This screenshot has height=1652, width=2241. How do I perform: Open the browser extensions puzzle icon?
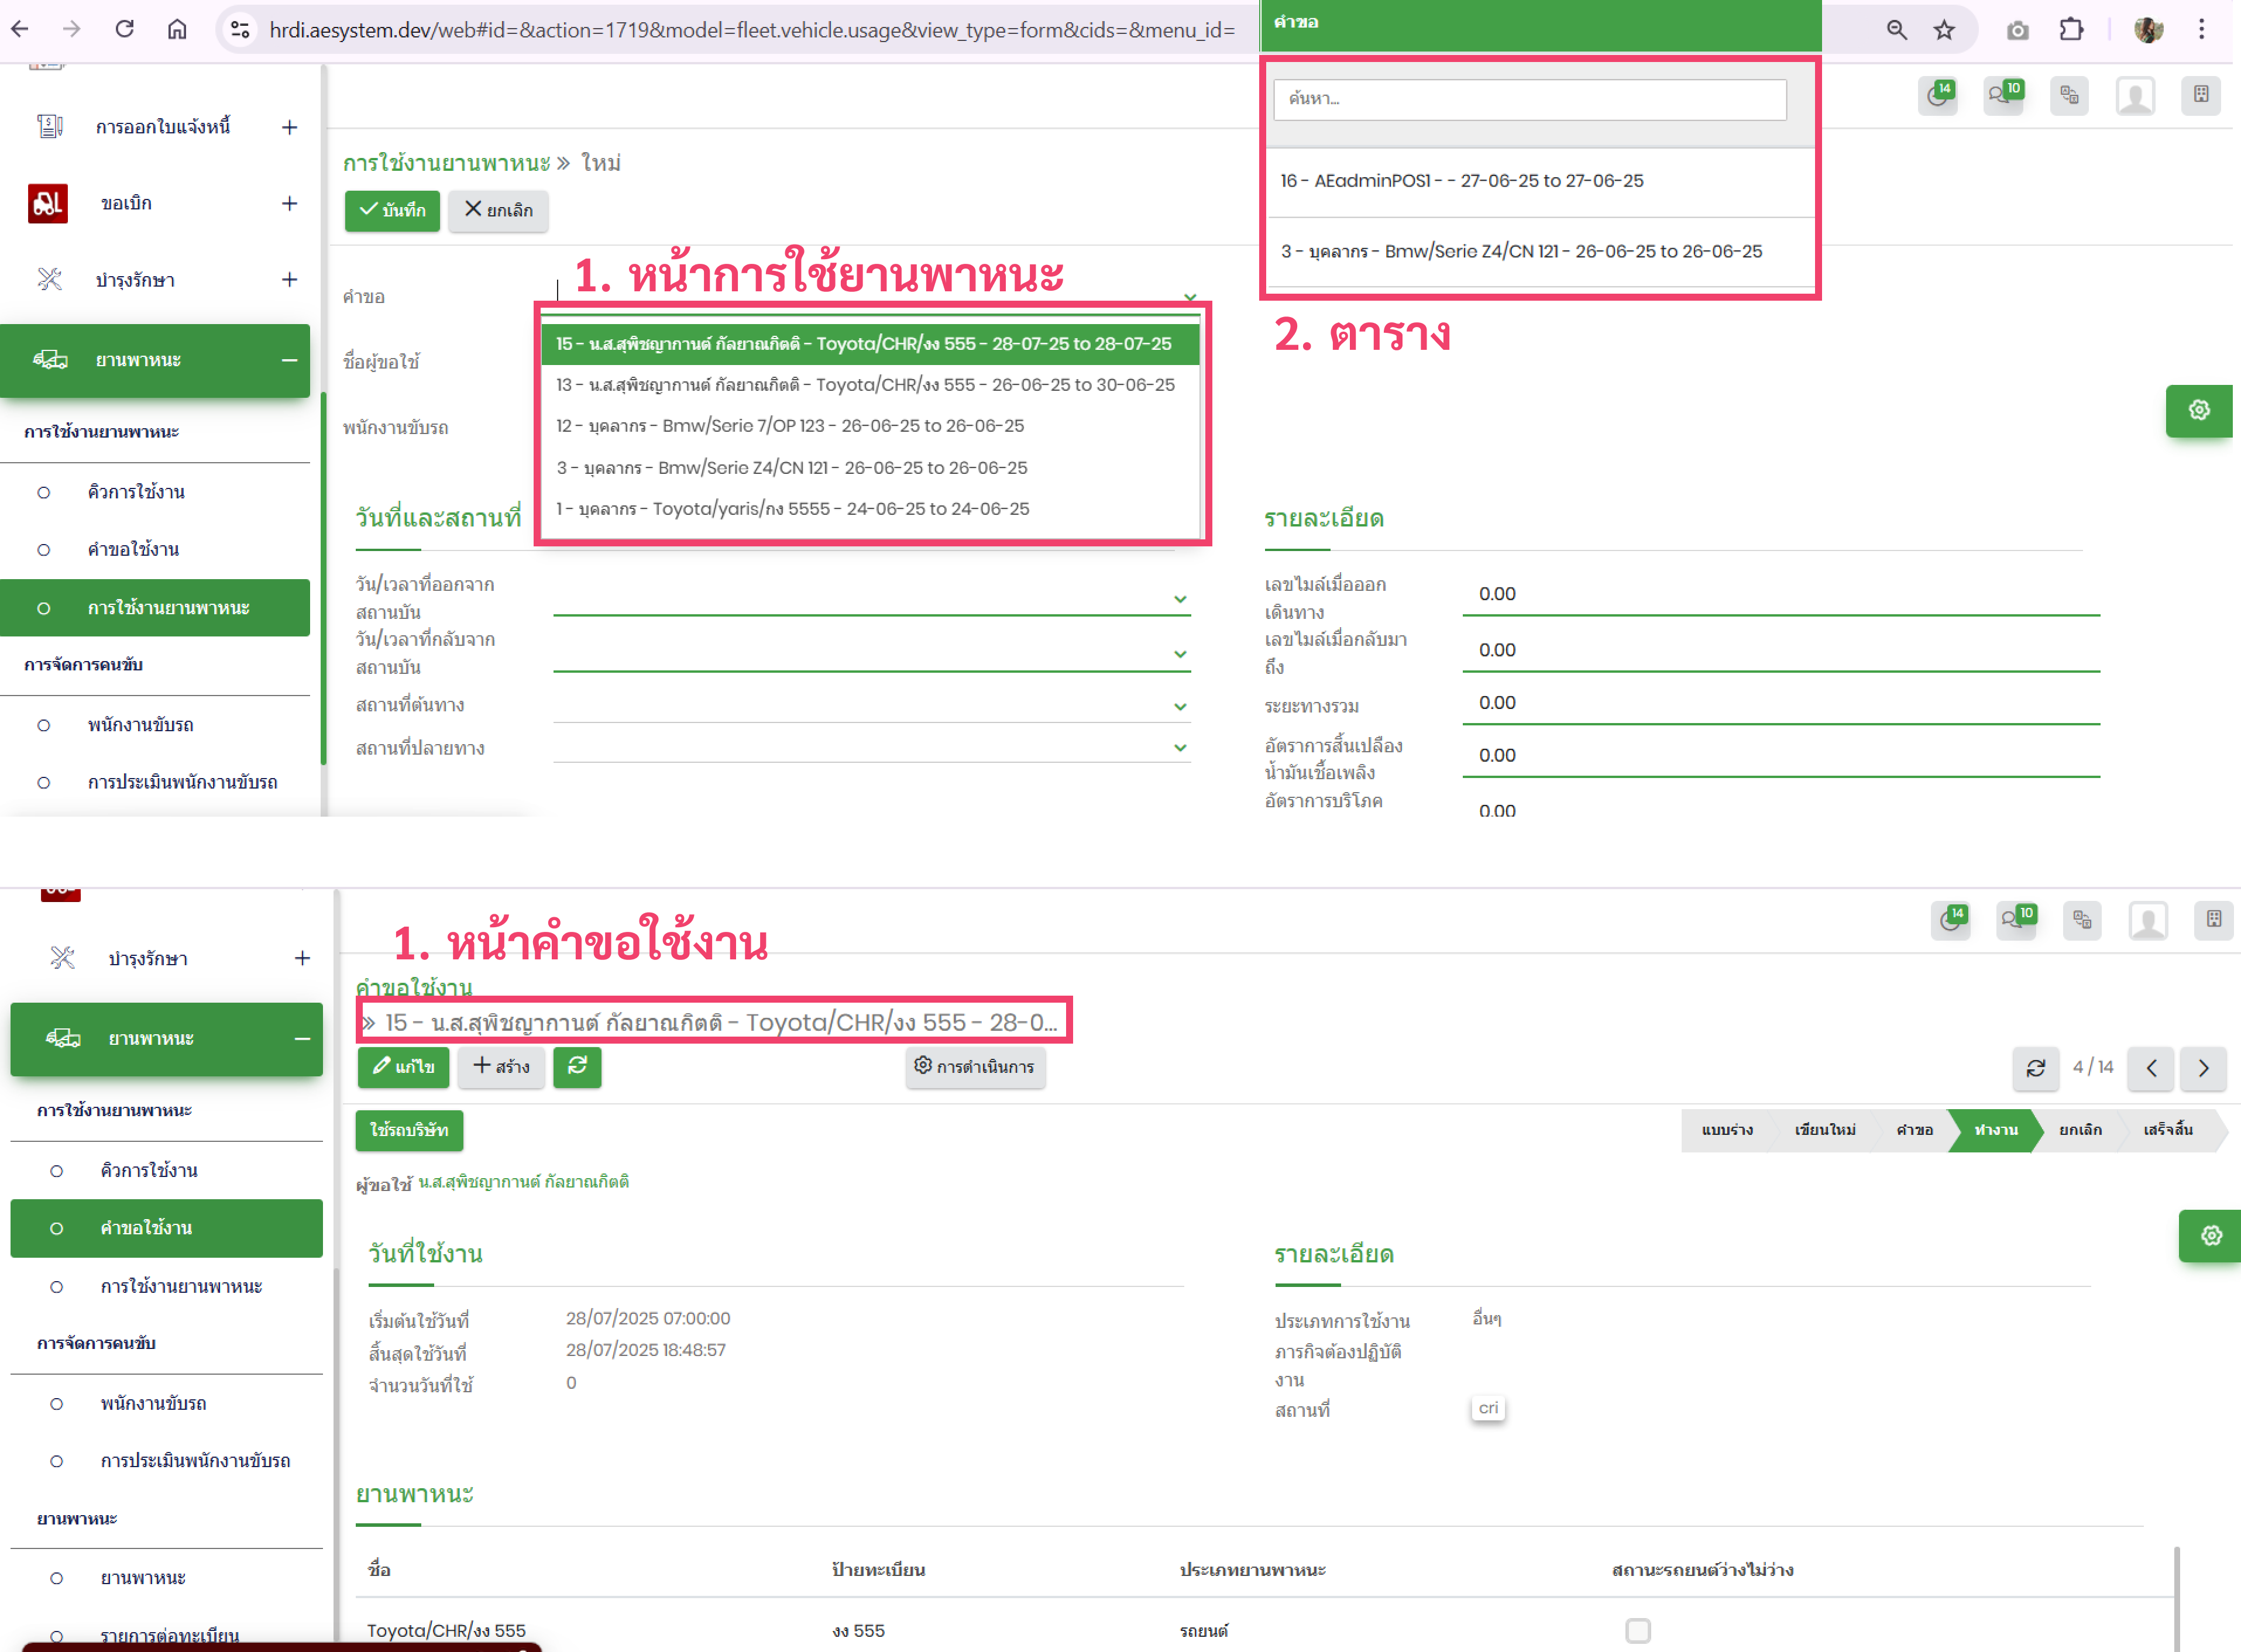click(x=2071, y=30)
